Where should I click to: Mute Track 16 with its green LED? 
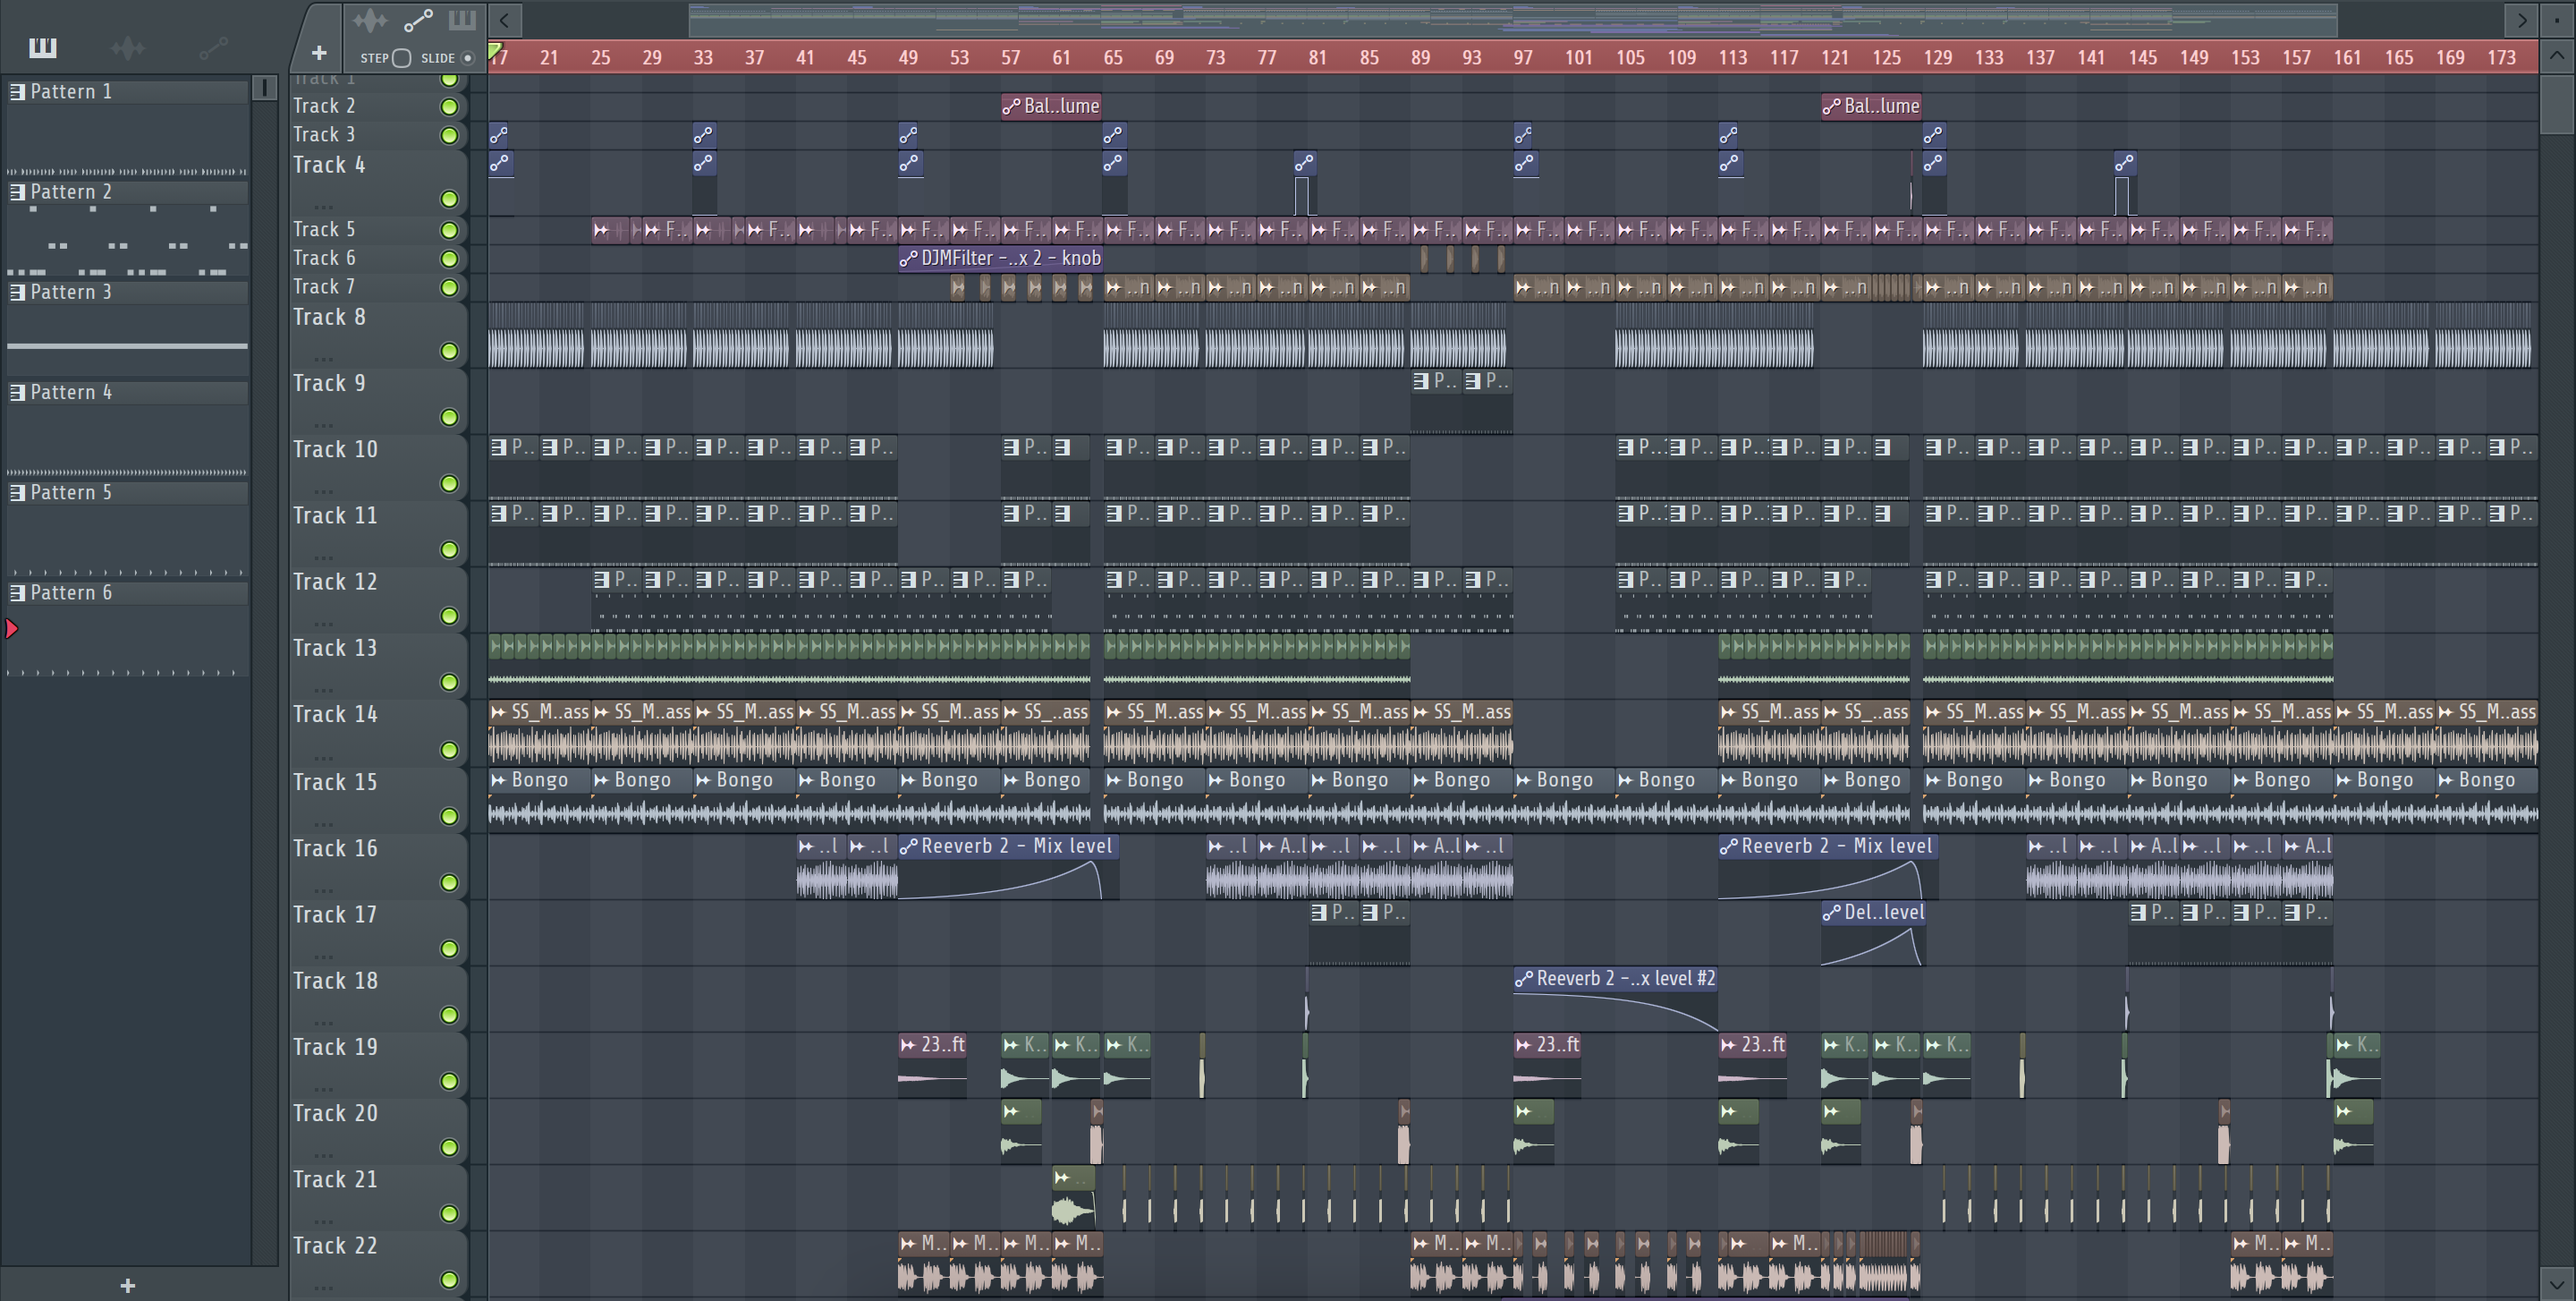pyautogui.click(x=449, y=882)
